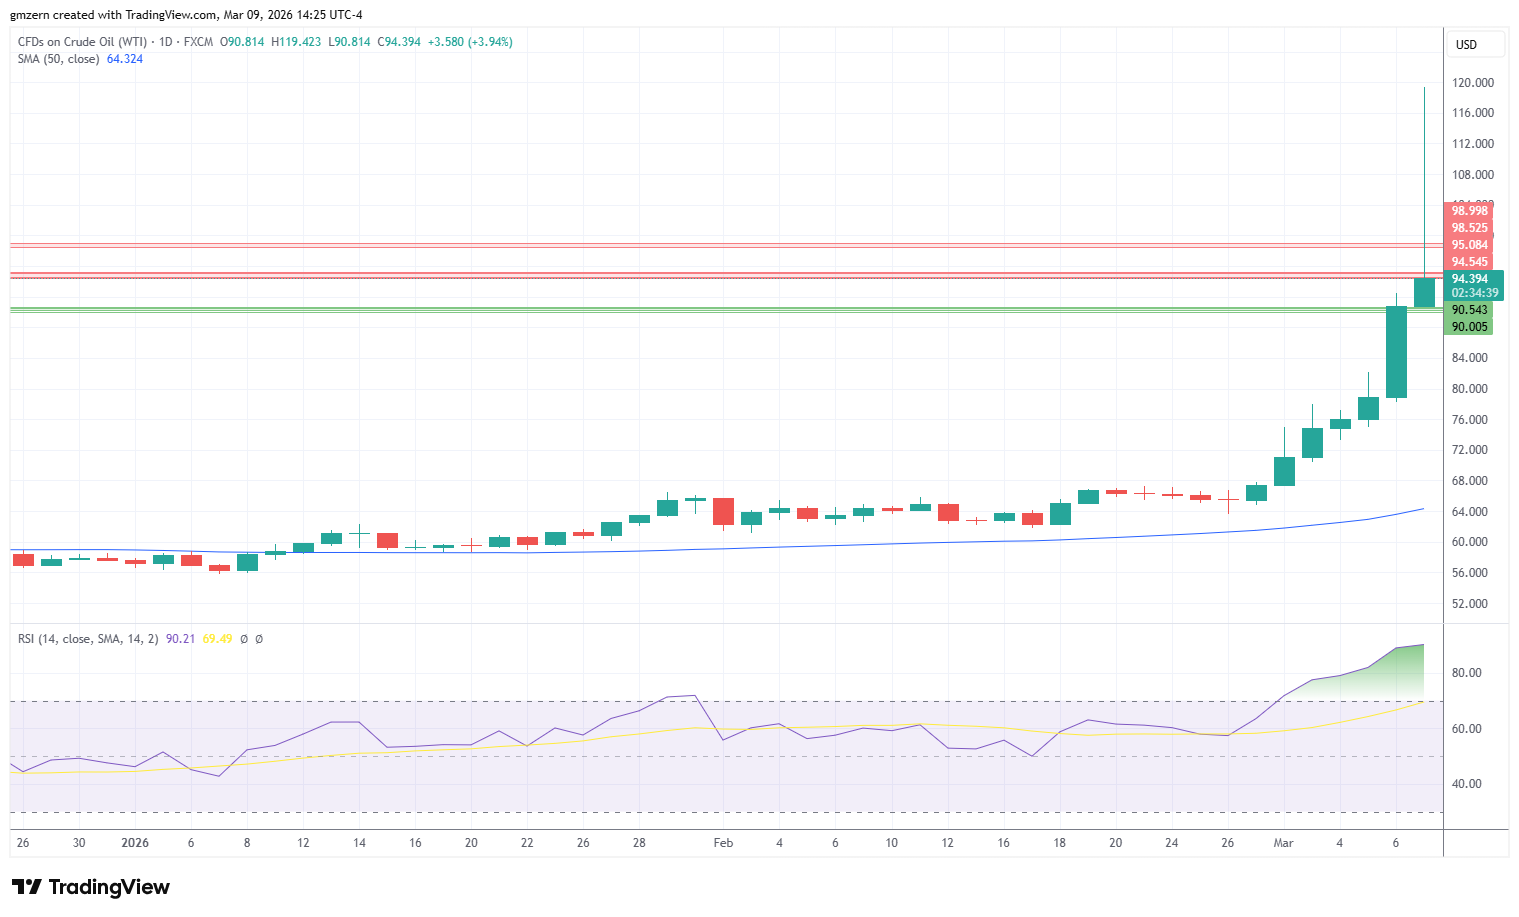Click the FXCM source in the chart title
The height and width of the screenshot is (917, 1519).
[x=198, y=42]
